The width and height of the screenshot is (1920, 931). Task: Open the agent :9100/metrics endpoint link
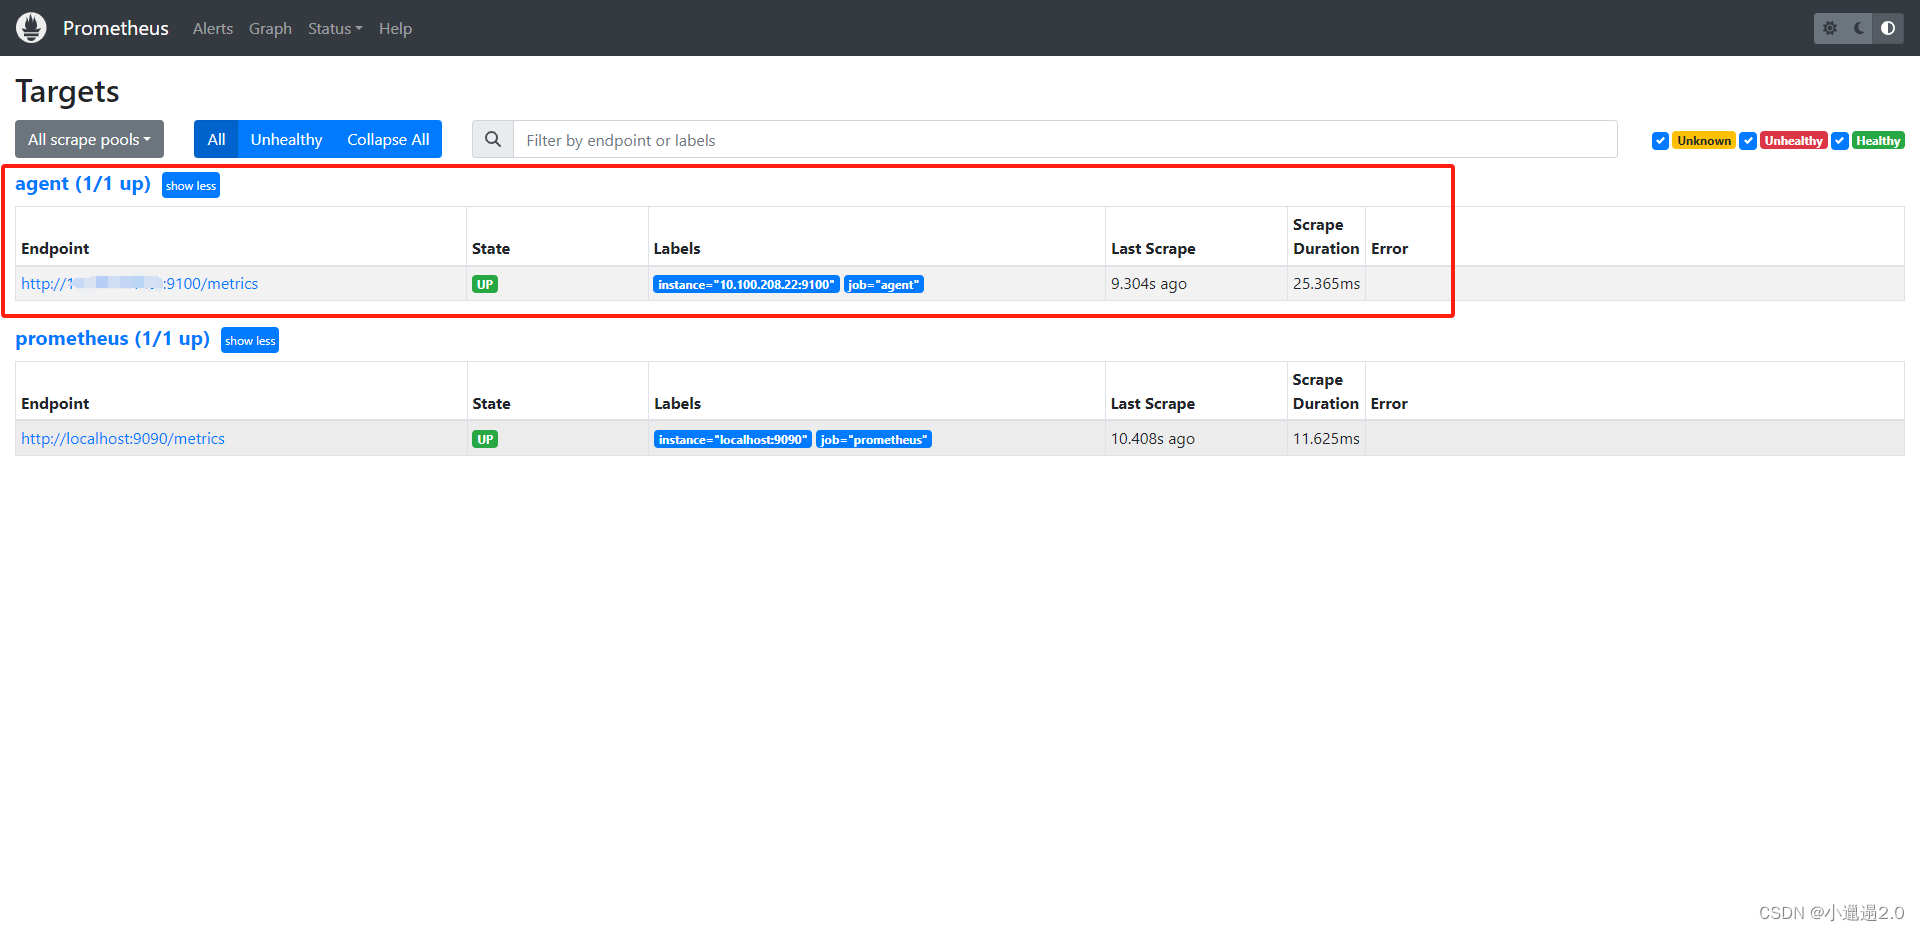coord(140,284)
